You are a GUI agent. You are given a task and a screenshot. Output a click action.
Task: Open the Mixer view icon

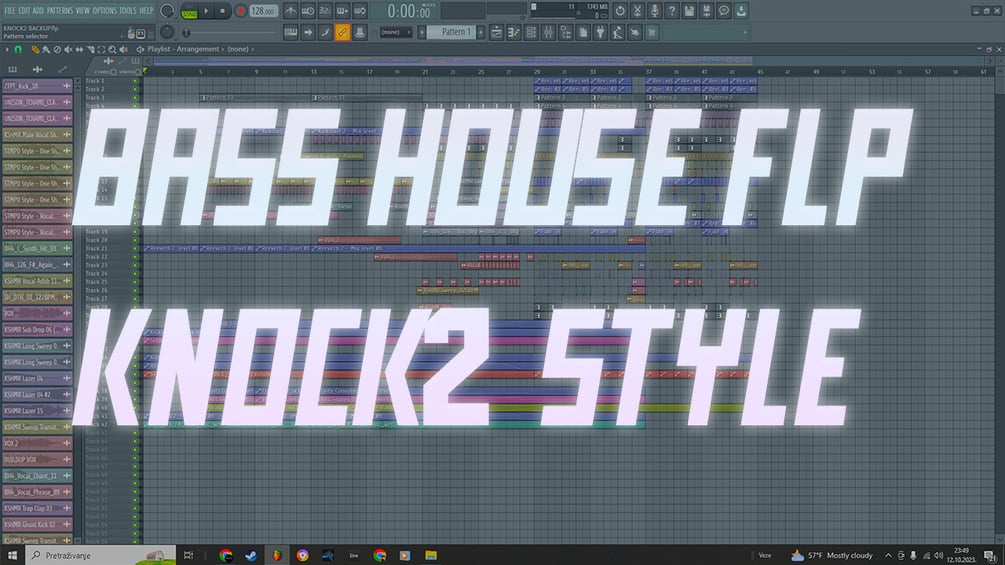(x=548, y=32)
